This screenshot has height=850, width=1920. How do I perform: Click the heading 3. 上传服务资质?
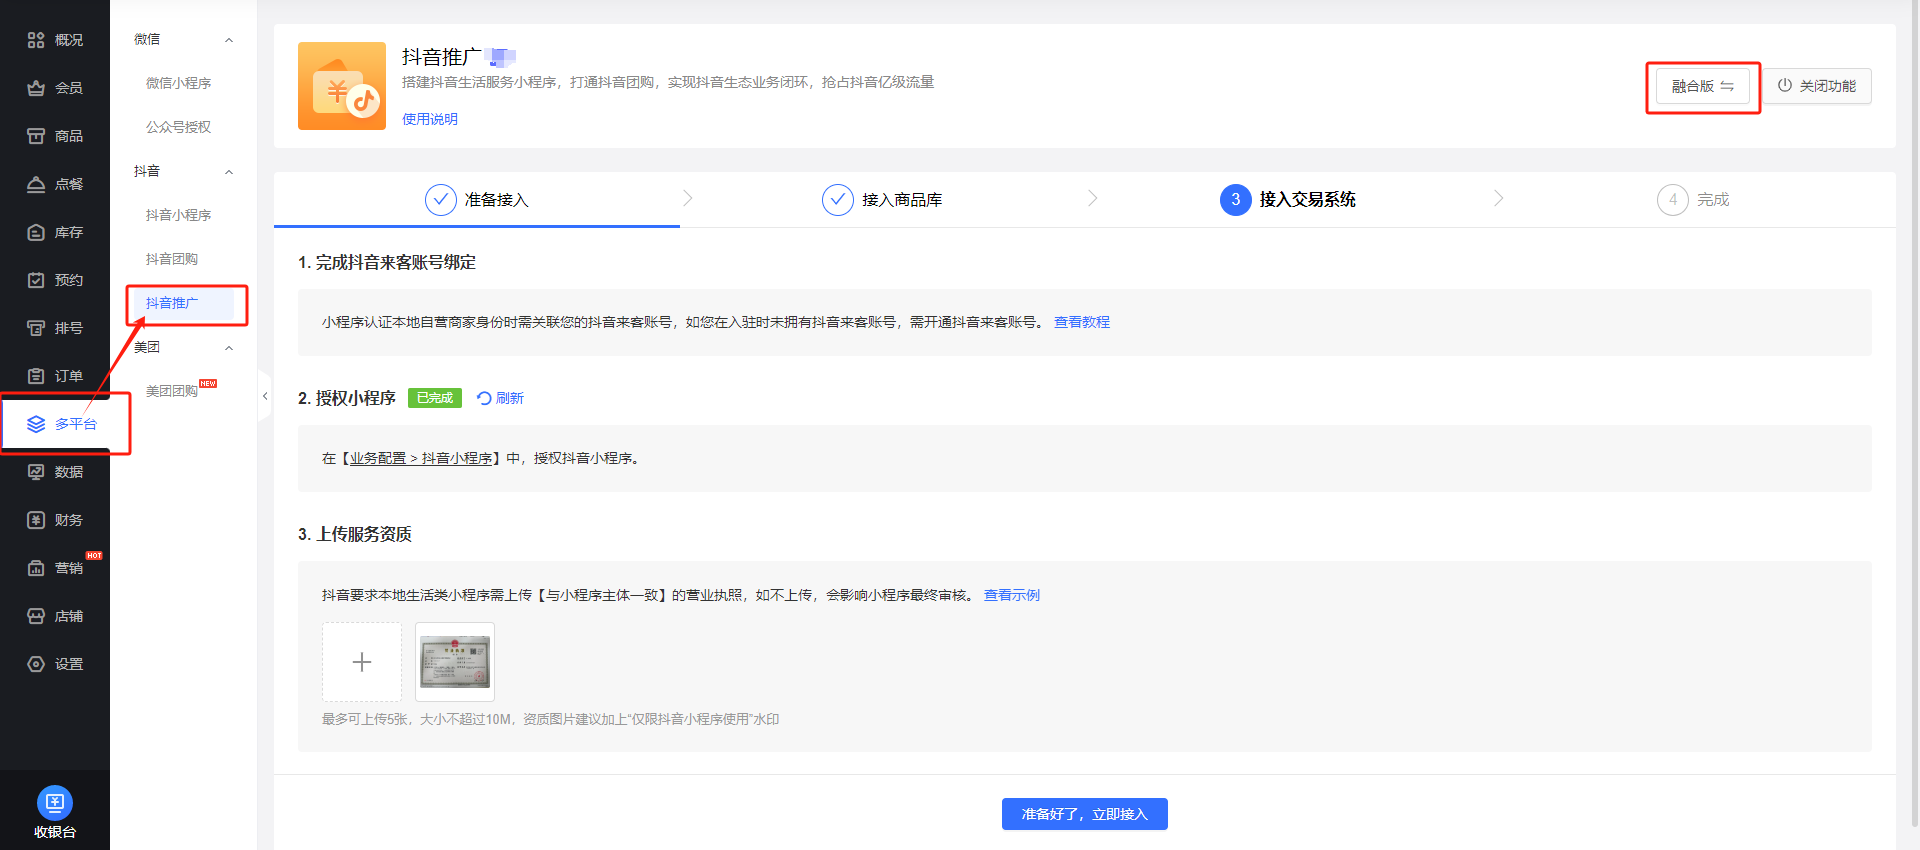(x=355, y=534)
